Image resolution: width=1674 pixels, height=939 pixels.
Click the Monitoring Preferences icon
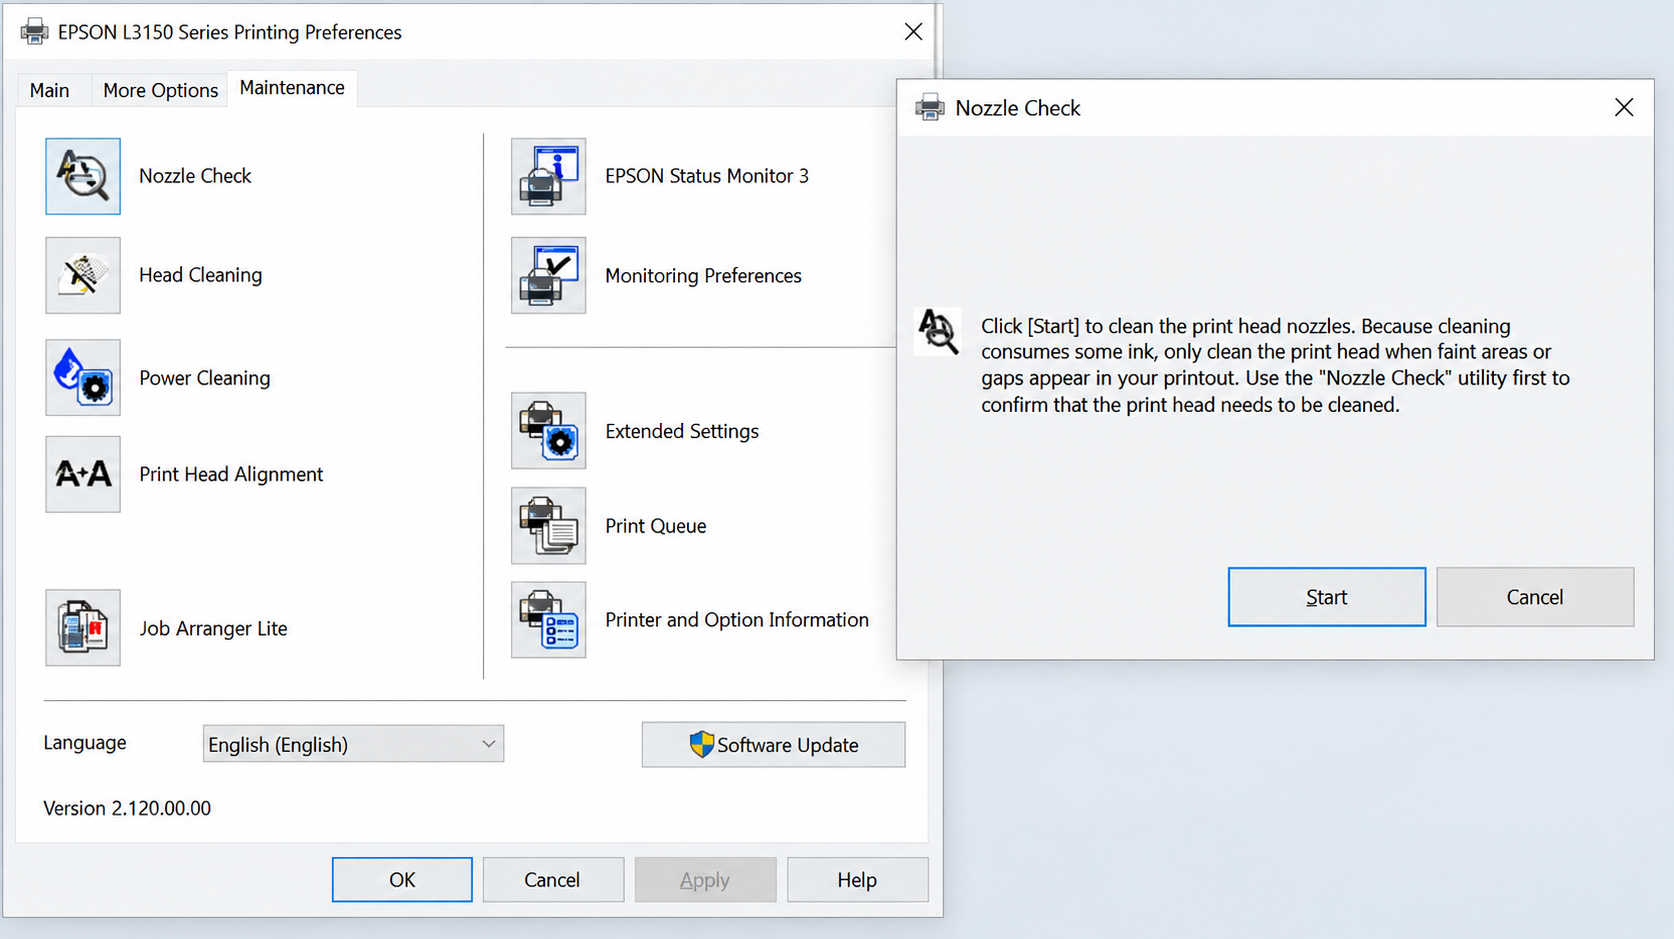pyautogui.click(x=548, y=275)
